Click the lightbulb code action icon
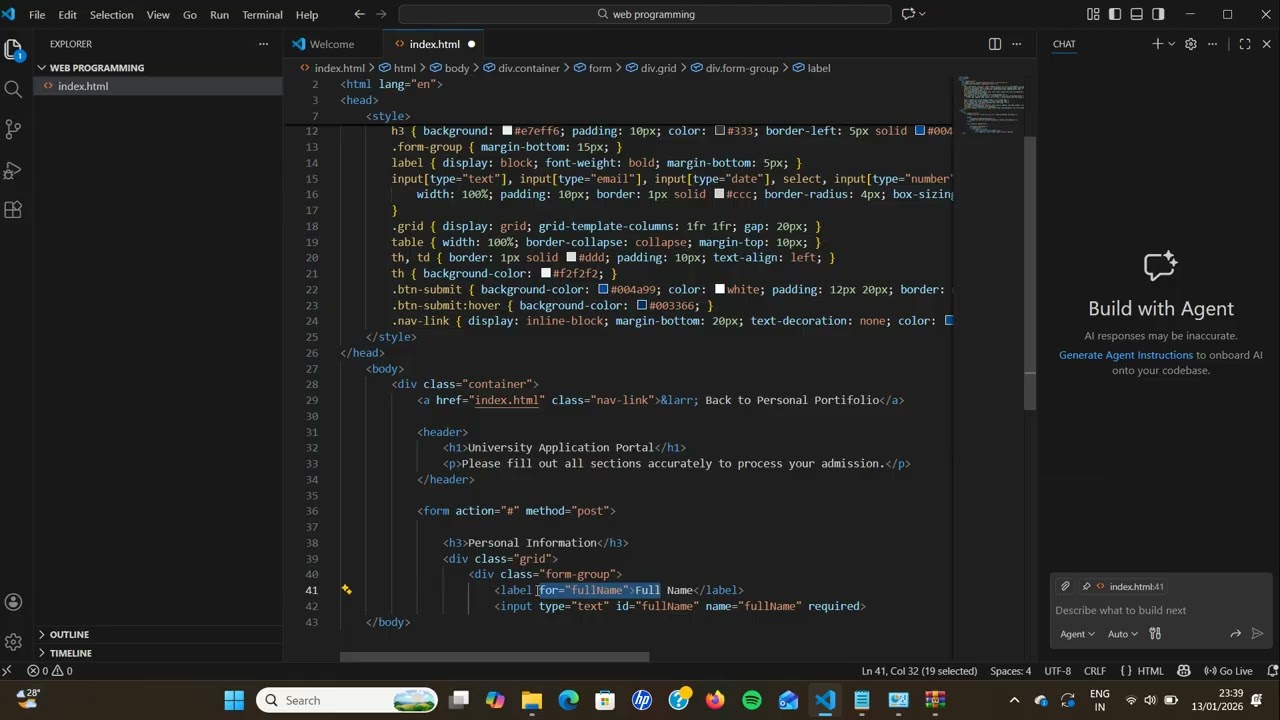 (x=346, y=590)
